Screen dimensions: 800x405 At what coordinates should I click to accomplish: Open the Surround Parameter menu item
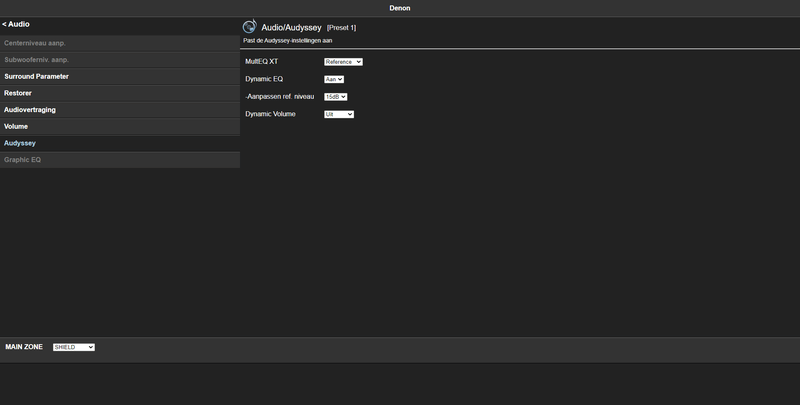pyautogui.click(x=120, y=77)
